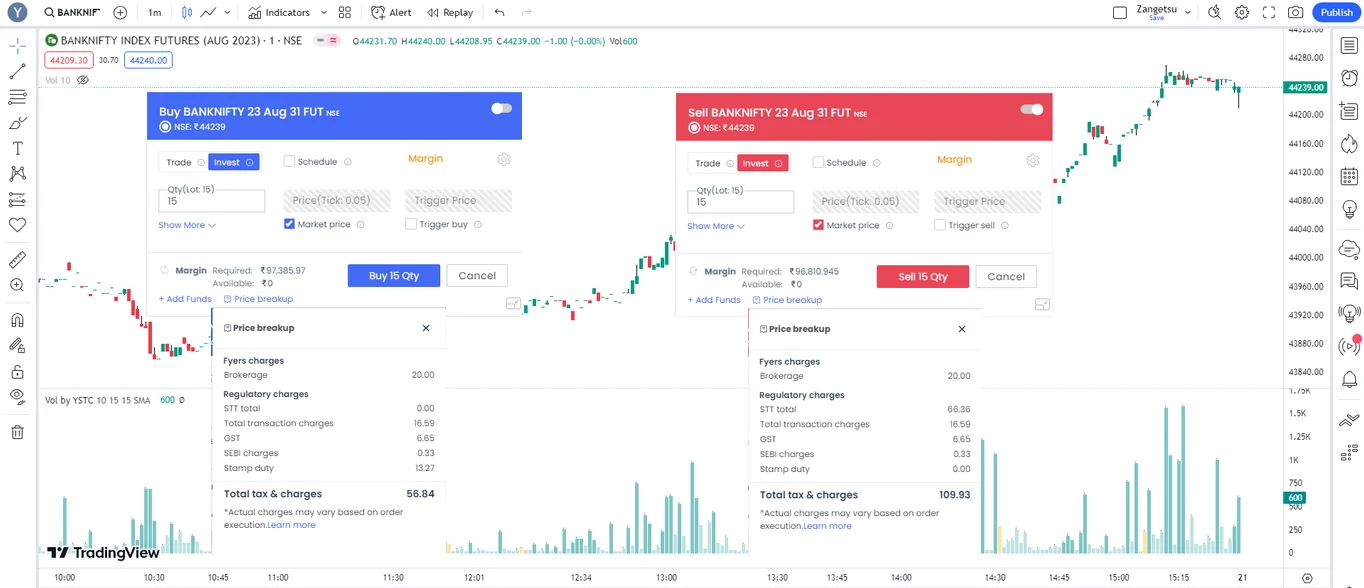Open the prediction and measurement tools

(17, 200)
